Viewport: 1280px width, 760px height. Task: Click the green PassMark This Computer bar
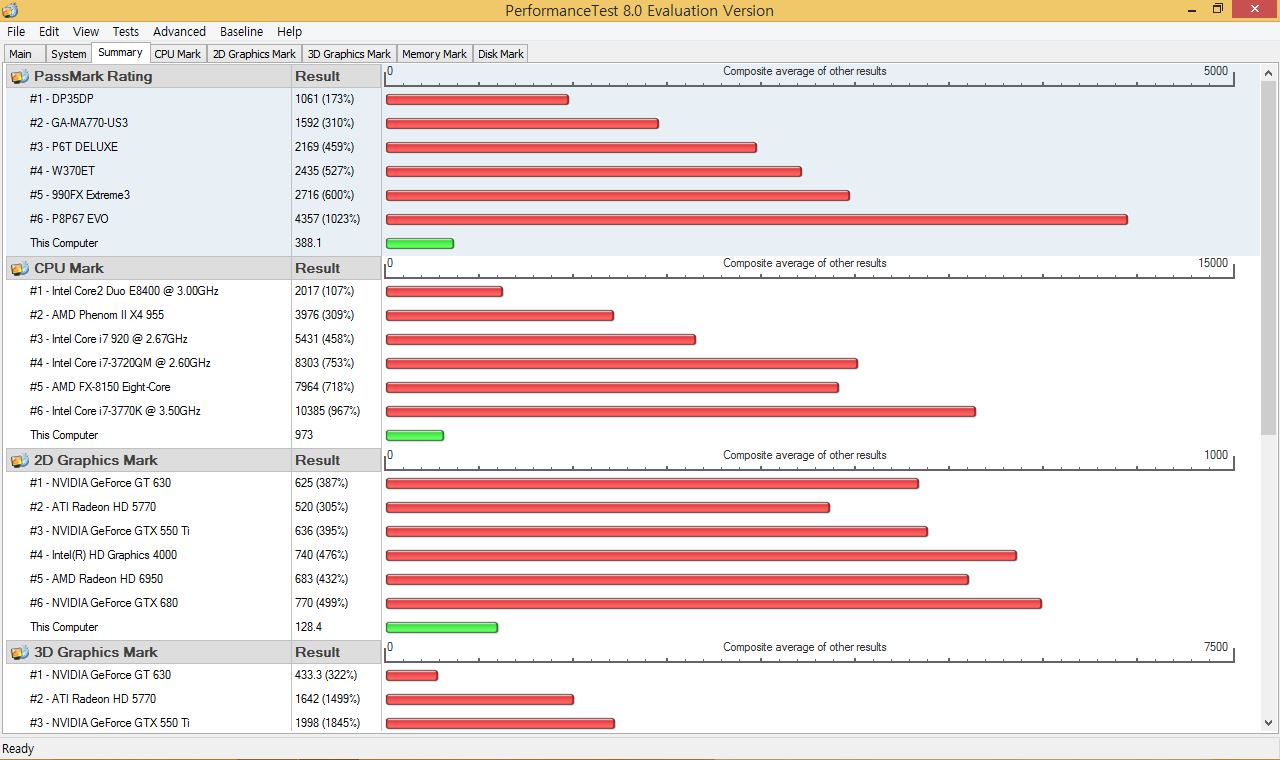[x=419, y=244]
